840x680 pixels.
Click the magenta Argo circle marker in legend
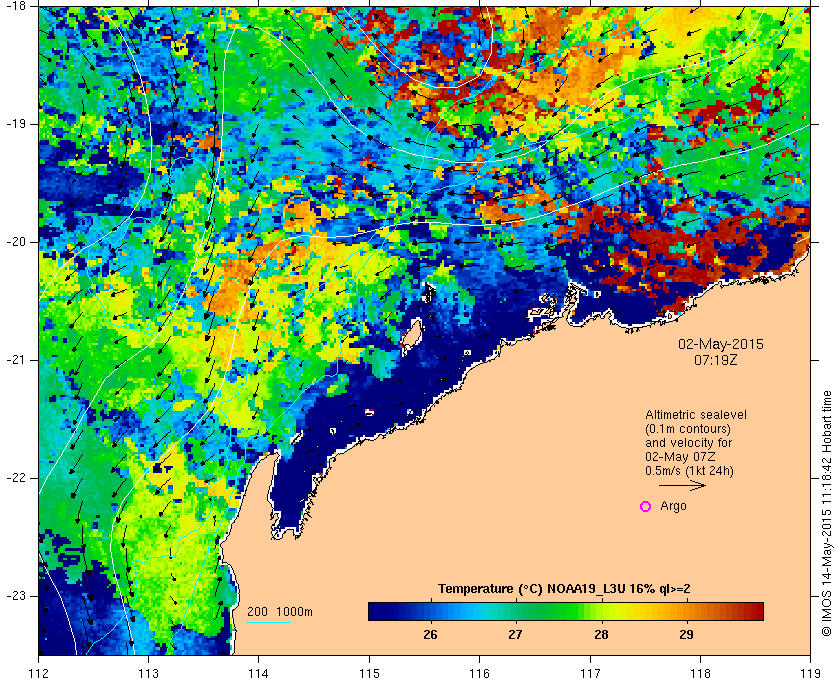click(646, 506)
